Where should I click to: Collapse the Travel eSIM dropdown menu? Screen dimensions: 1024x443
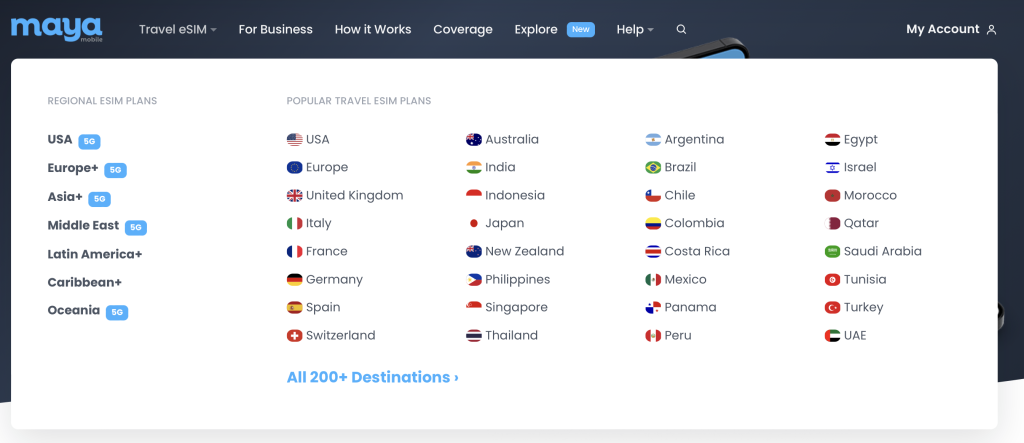point(178,29)
